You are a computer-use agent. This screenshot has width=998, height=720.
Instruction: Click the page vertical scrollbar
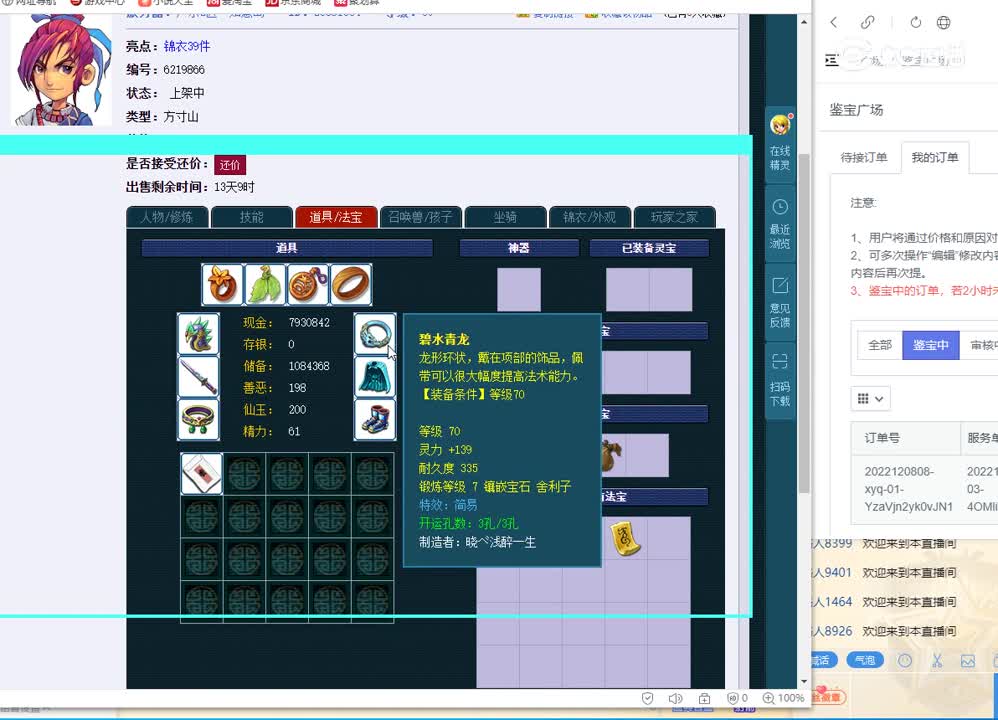click(804, 322)
